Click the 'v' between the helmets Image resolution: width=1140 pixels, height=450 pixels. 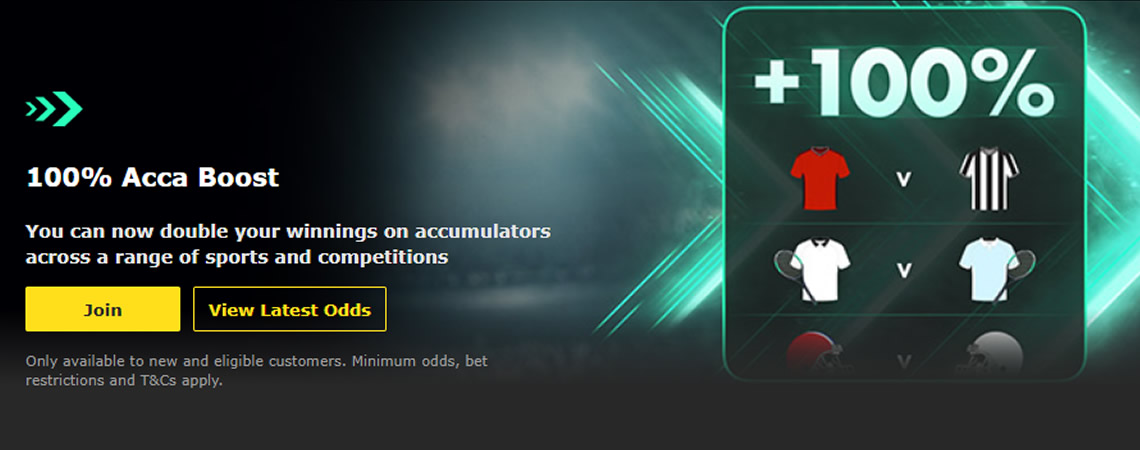click(904, 361)
